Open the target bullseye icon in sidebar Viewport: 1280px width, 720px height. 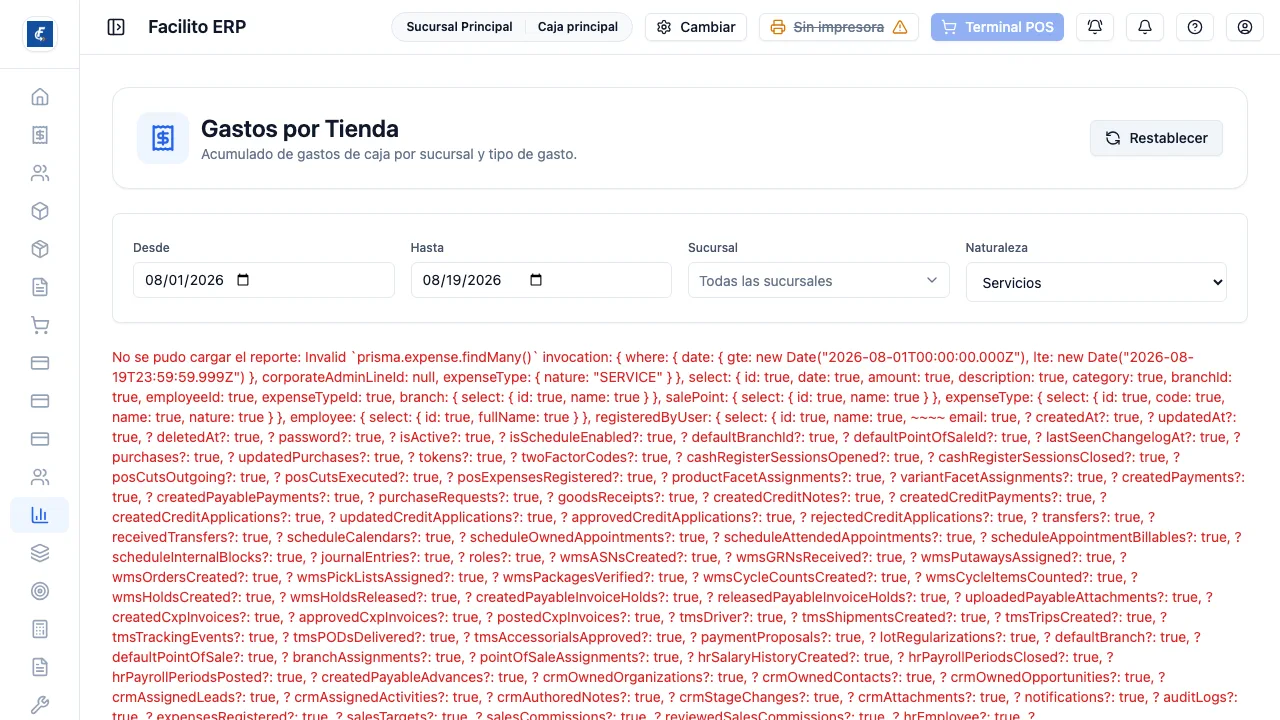[x=40, y=591]
